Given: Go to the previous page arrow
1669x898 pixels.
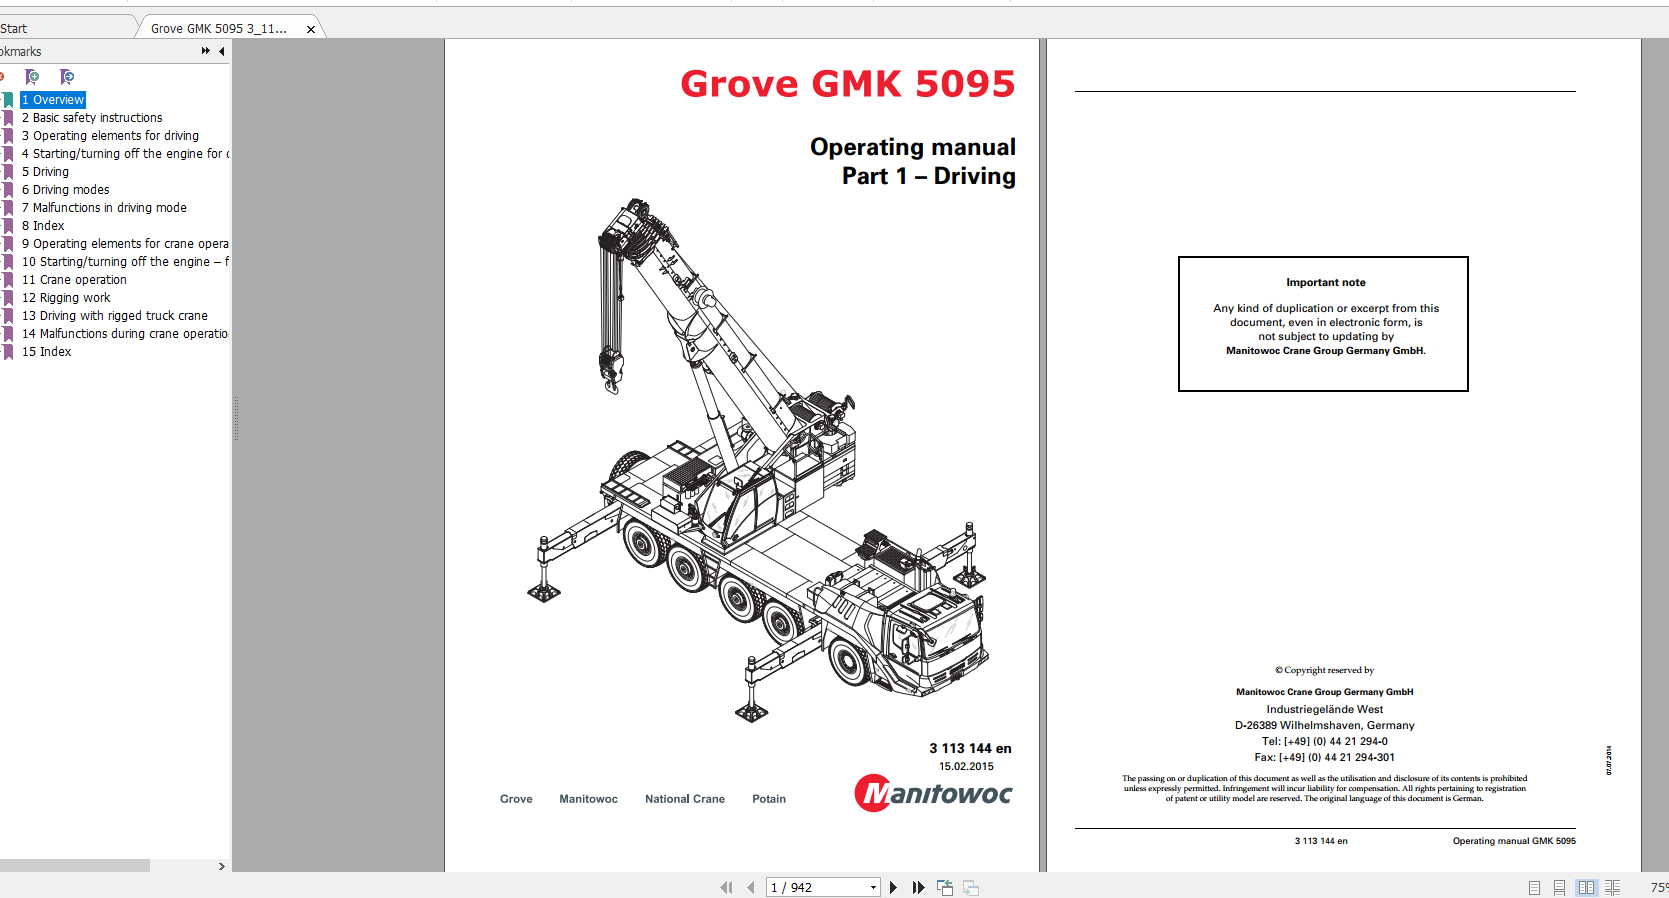Looking at the screenshot, I should (x=750, y=887).
